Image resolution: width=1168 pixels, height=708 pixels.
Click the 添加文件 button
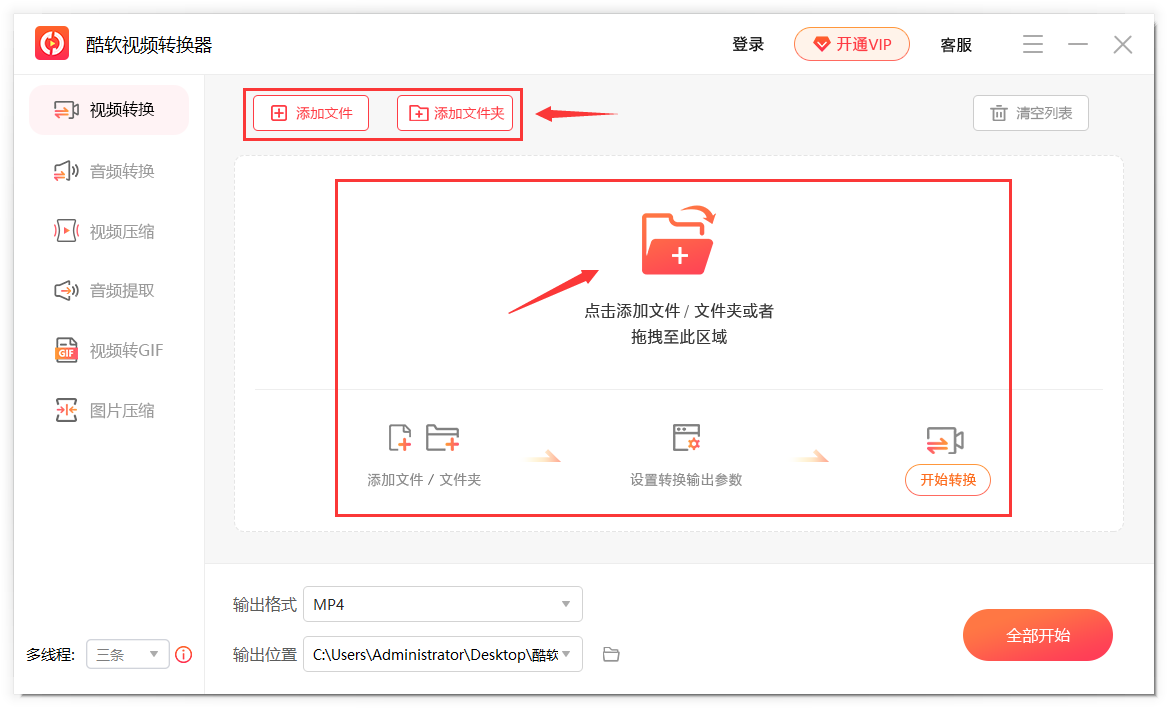pyautogui.click(x=311, y=113)
